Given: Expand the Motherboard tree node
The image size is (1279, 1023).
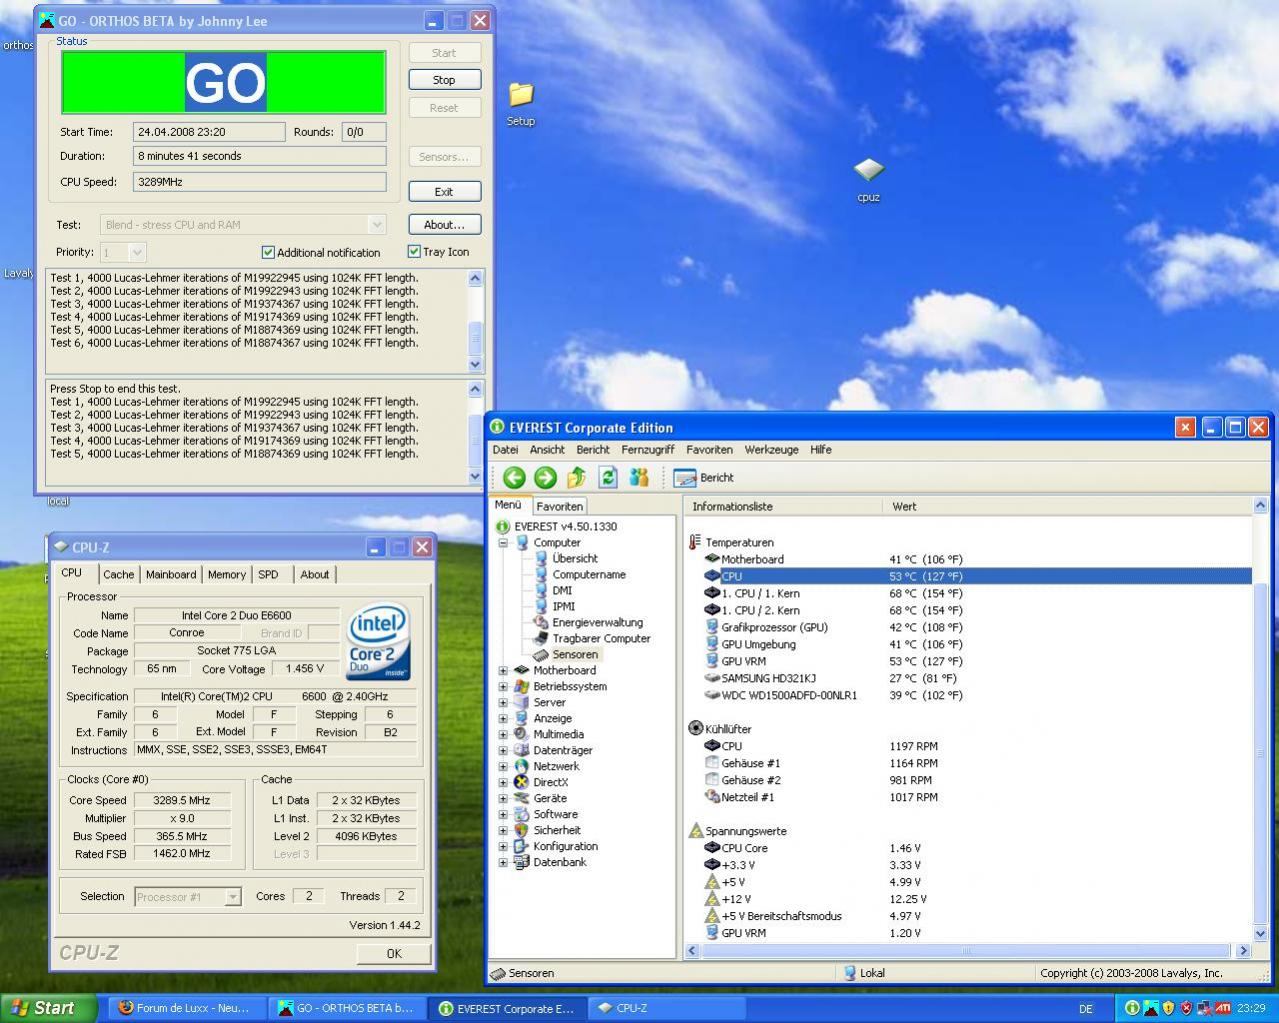Looking at the screenshot, I should click(x=503, y=670).
